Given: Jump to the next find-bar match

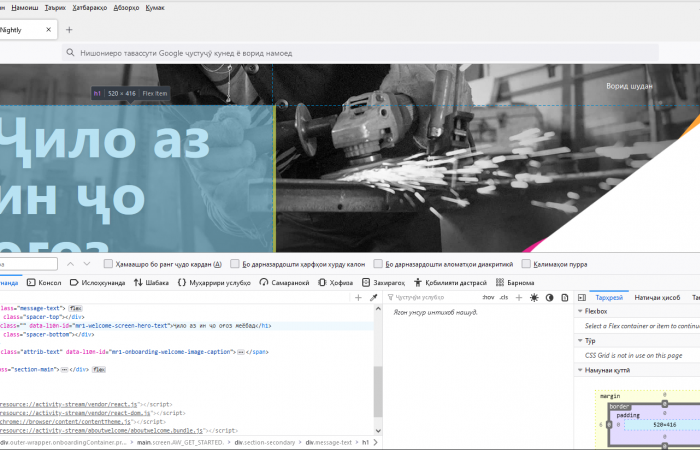Looking at the screenshot, I should pyautogui.click(x=87, y=264).
